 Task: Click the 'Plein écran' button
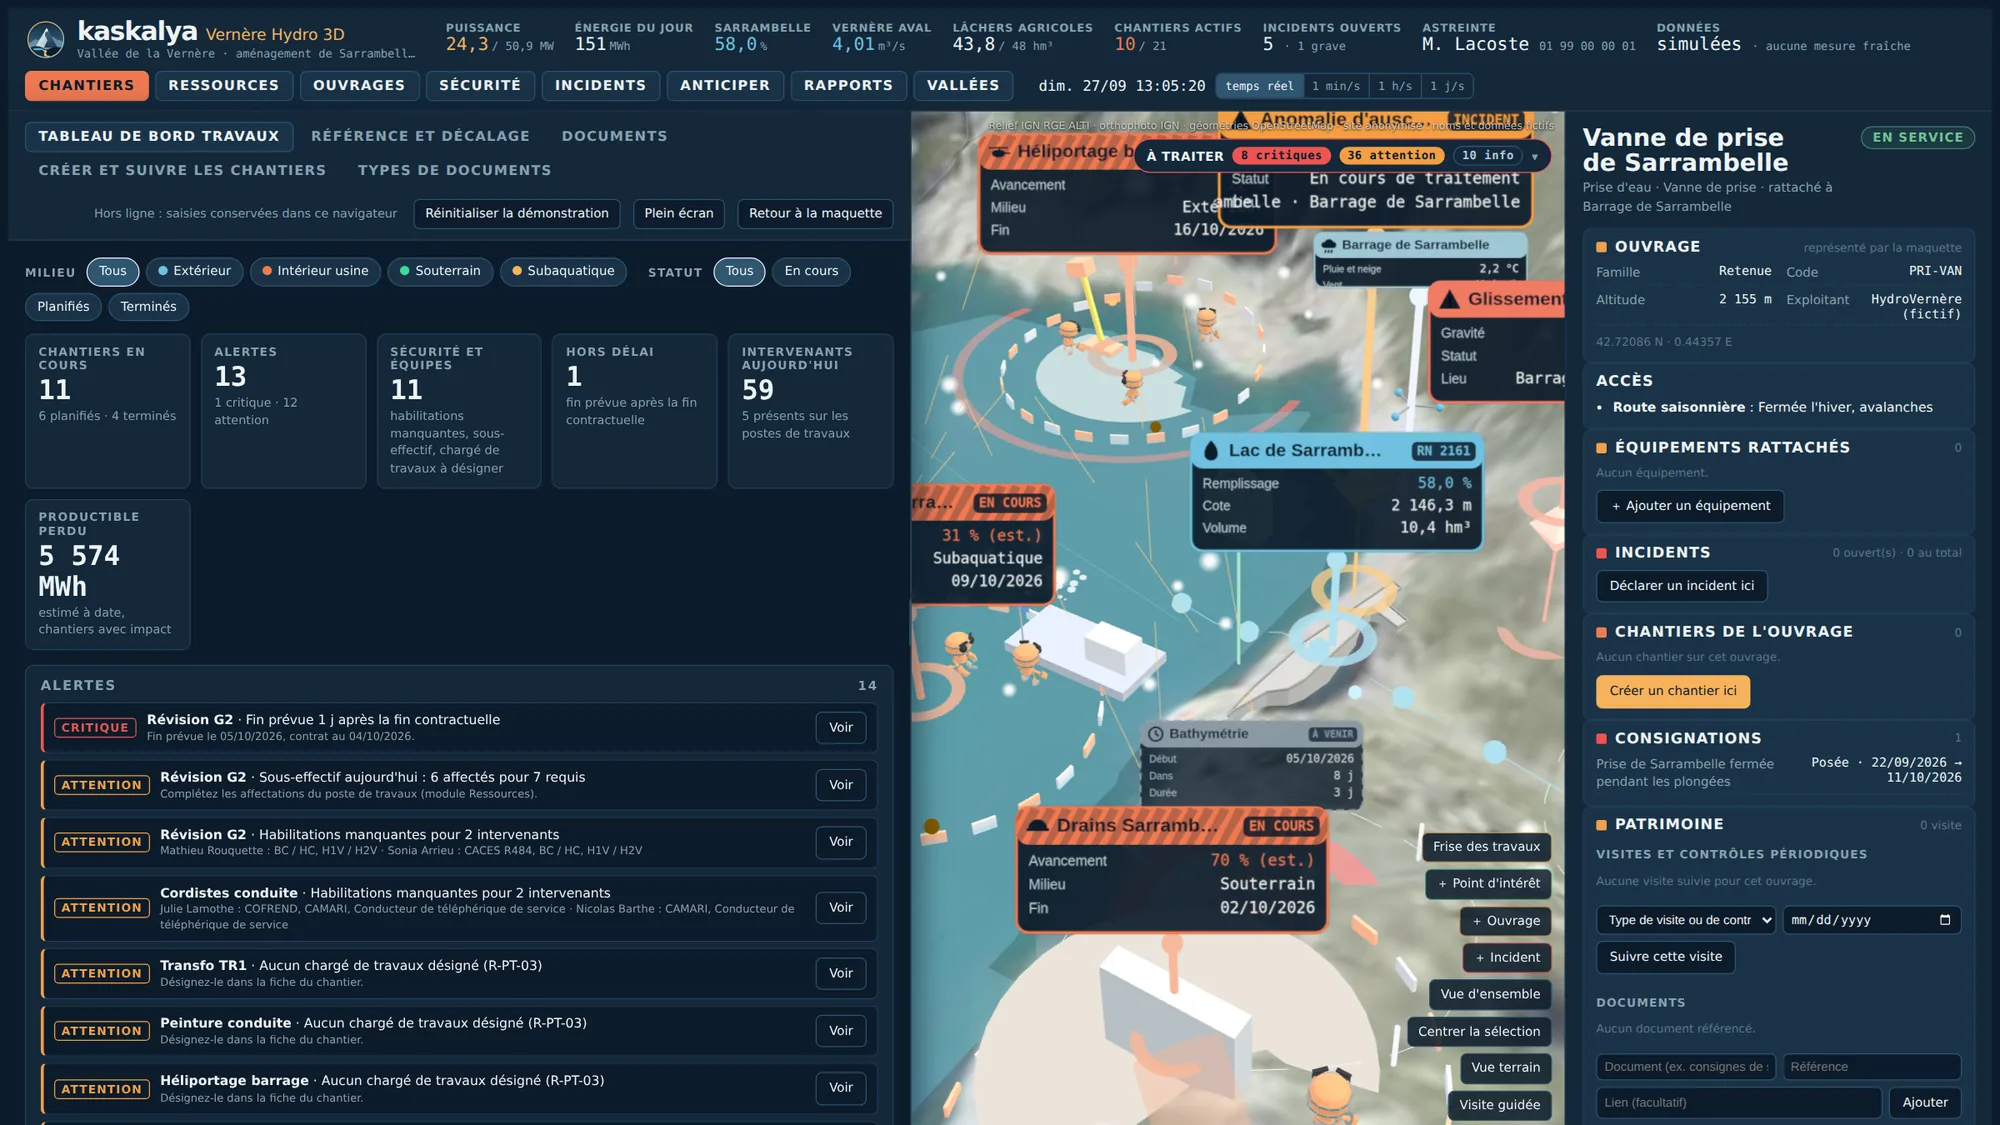click(679, 213)
